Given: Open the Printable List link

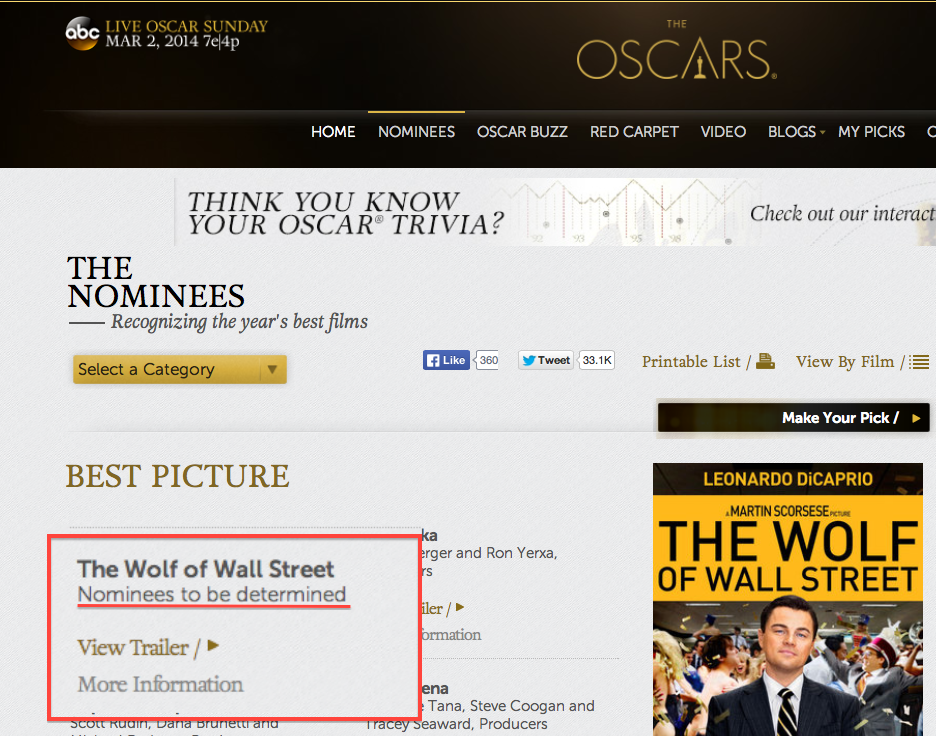Looking at the screenshot, I should pyautogui.click(x=691, y=362).
